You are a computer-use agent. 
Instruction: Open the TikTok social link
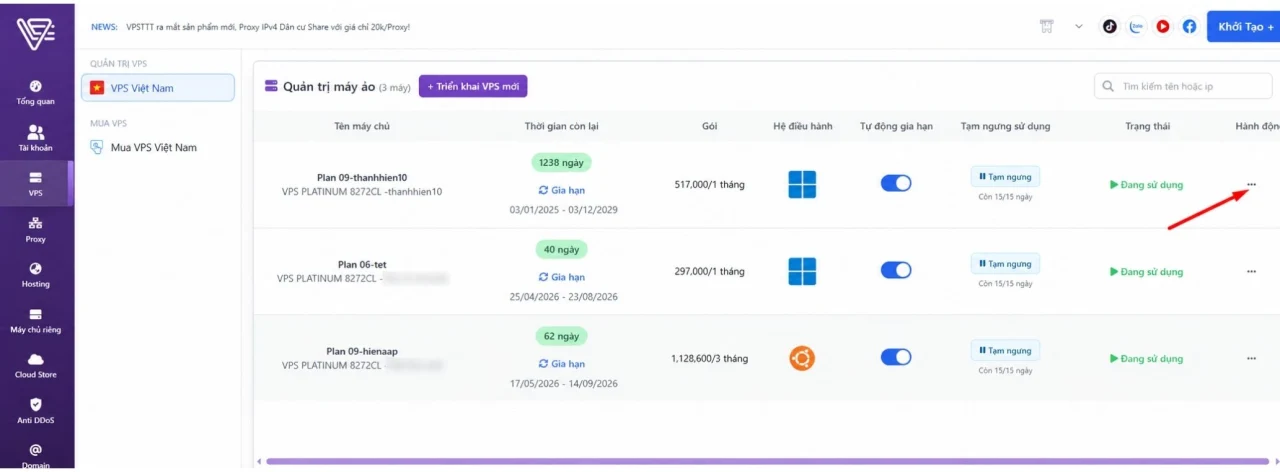pyautogui.click(x=1110, y=27)
